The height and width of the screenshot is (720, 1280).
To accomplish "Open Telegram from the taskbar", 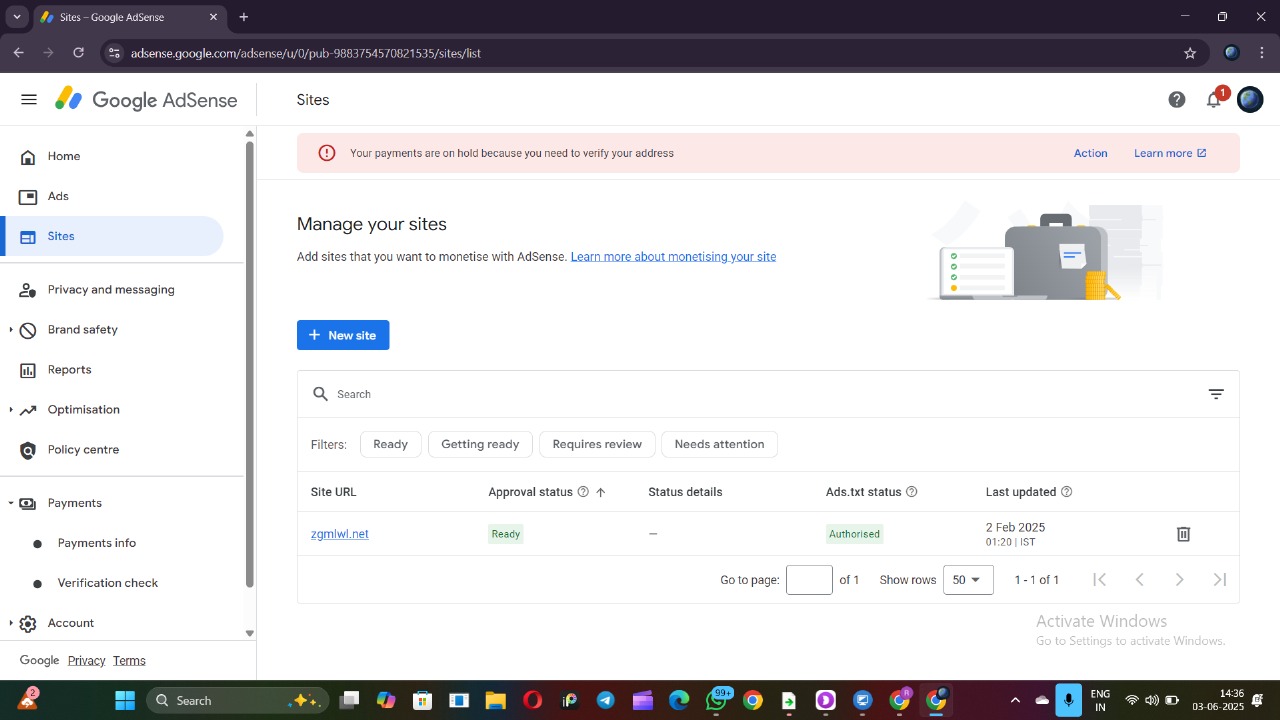I will pos(606,700).
